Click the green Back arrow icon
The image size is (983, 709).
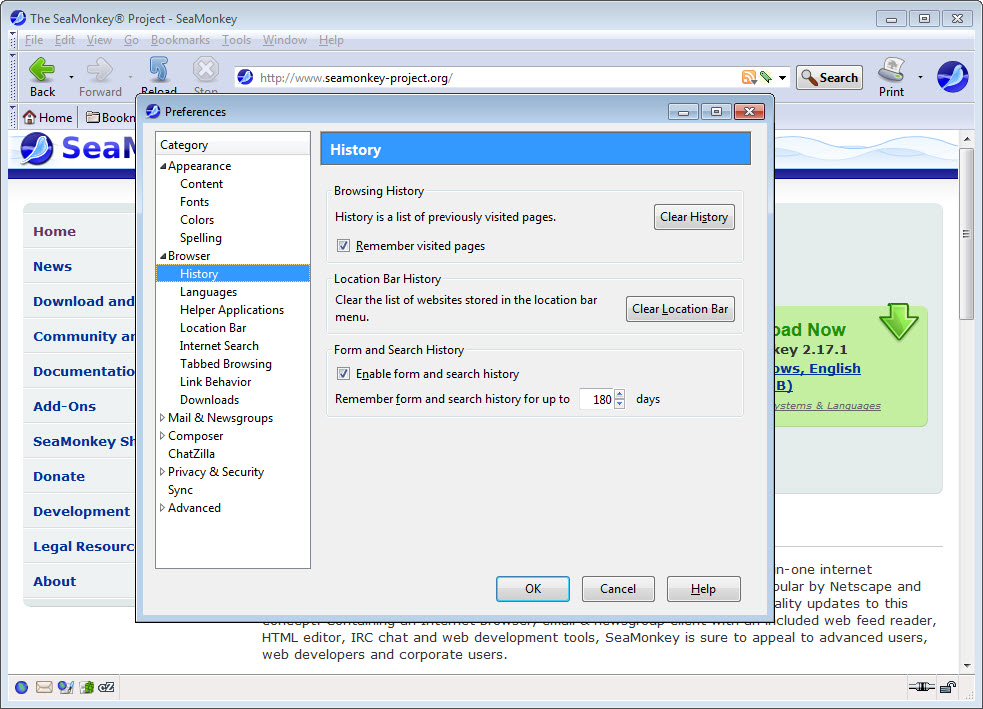coord(42,70)
